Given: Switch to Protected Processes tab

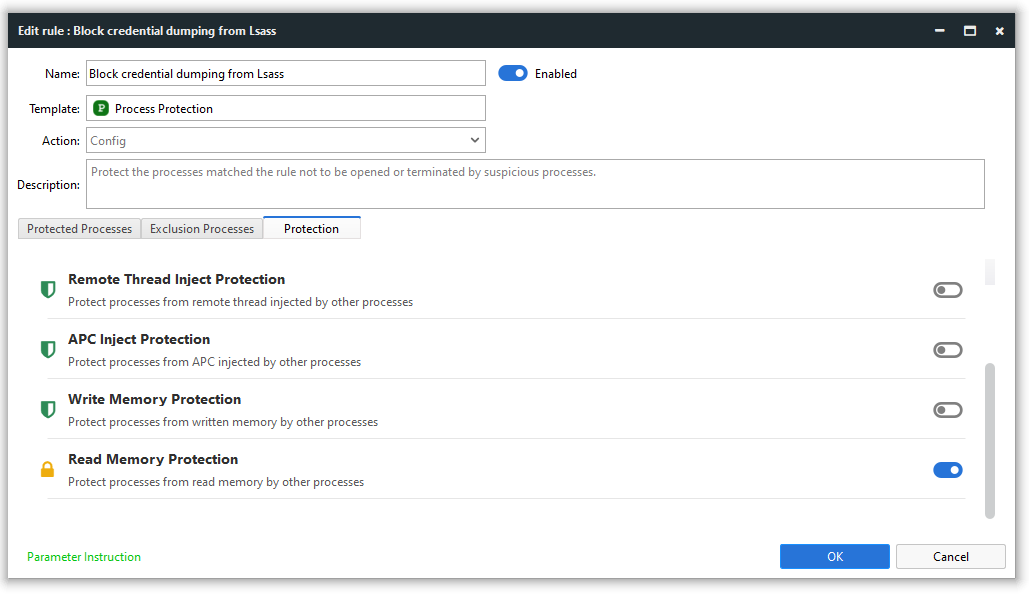Looking at the screenshot, I should point(79,229).
